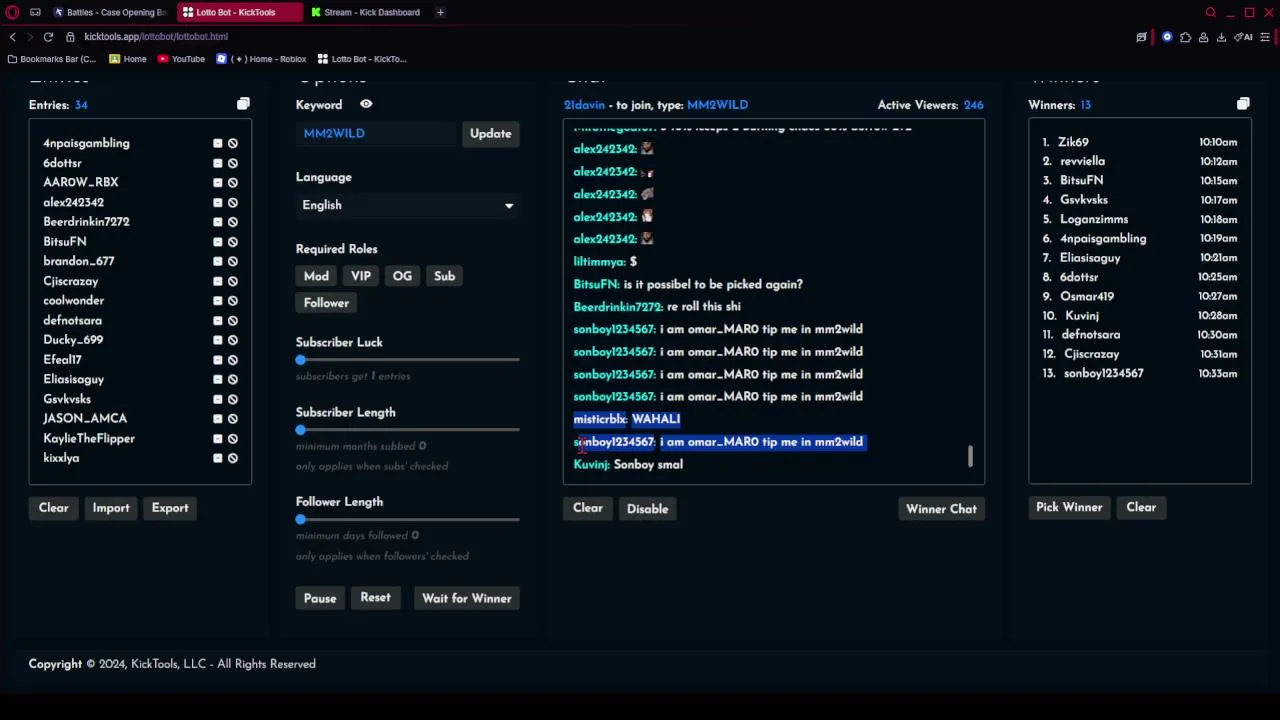Remove 6dottsr entry using minus icon
The image size is (1280, 720).
pos(217,163)
